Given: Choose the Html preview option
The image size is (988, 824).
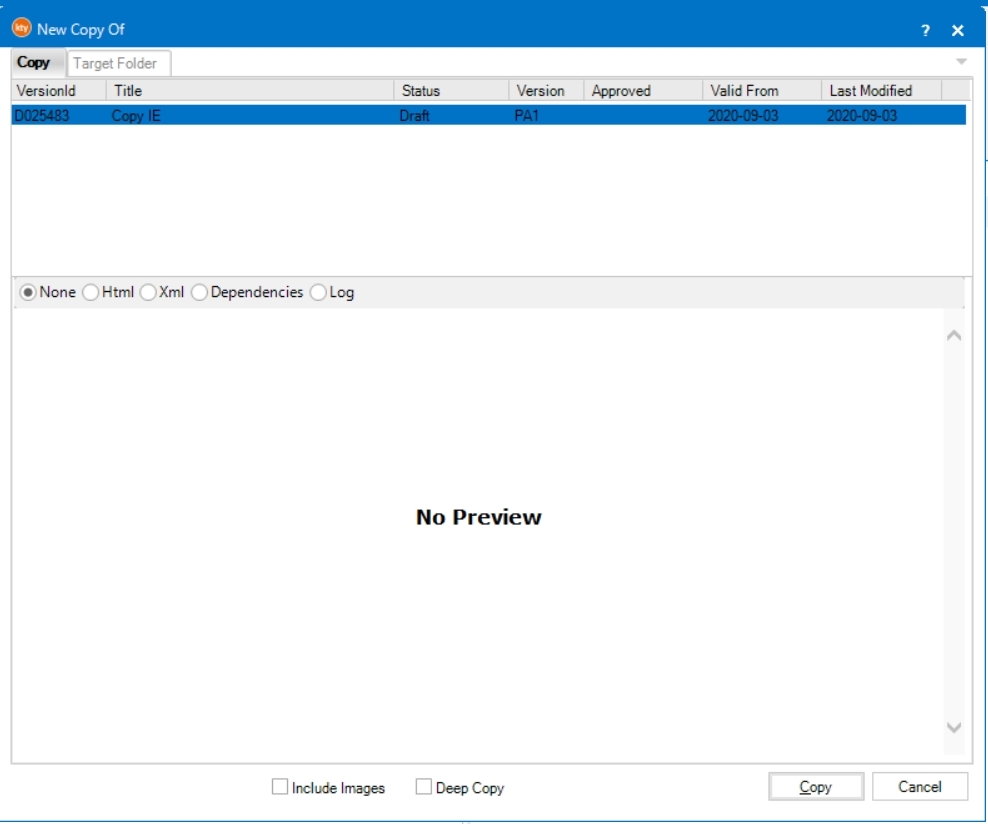Looking at the screenshot, I should click(91, 293).
